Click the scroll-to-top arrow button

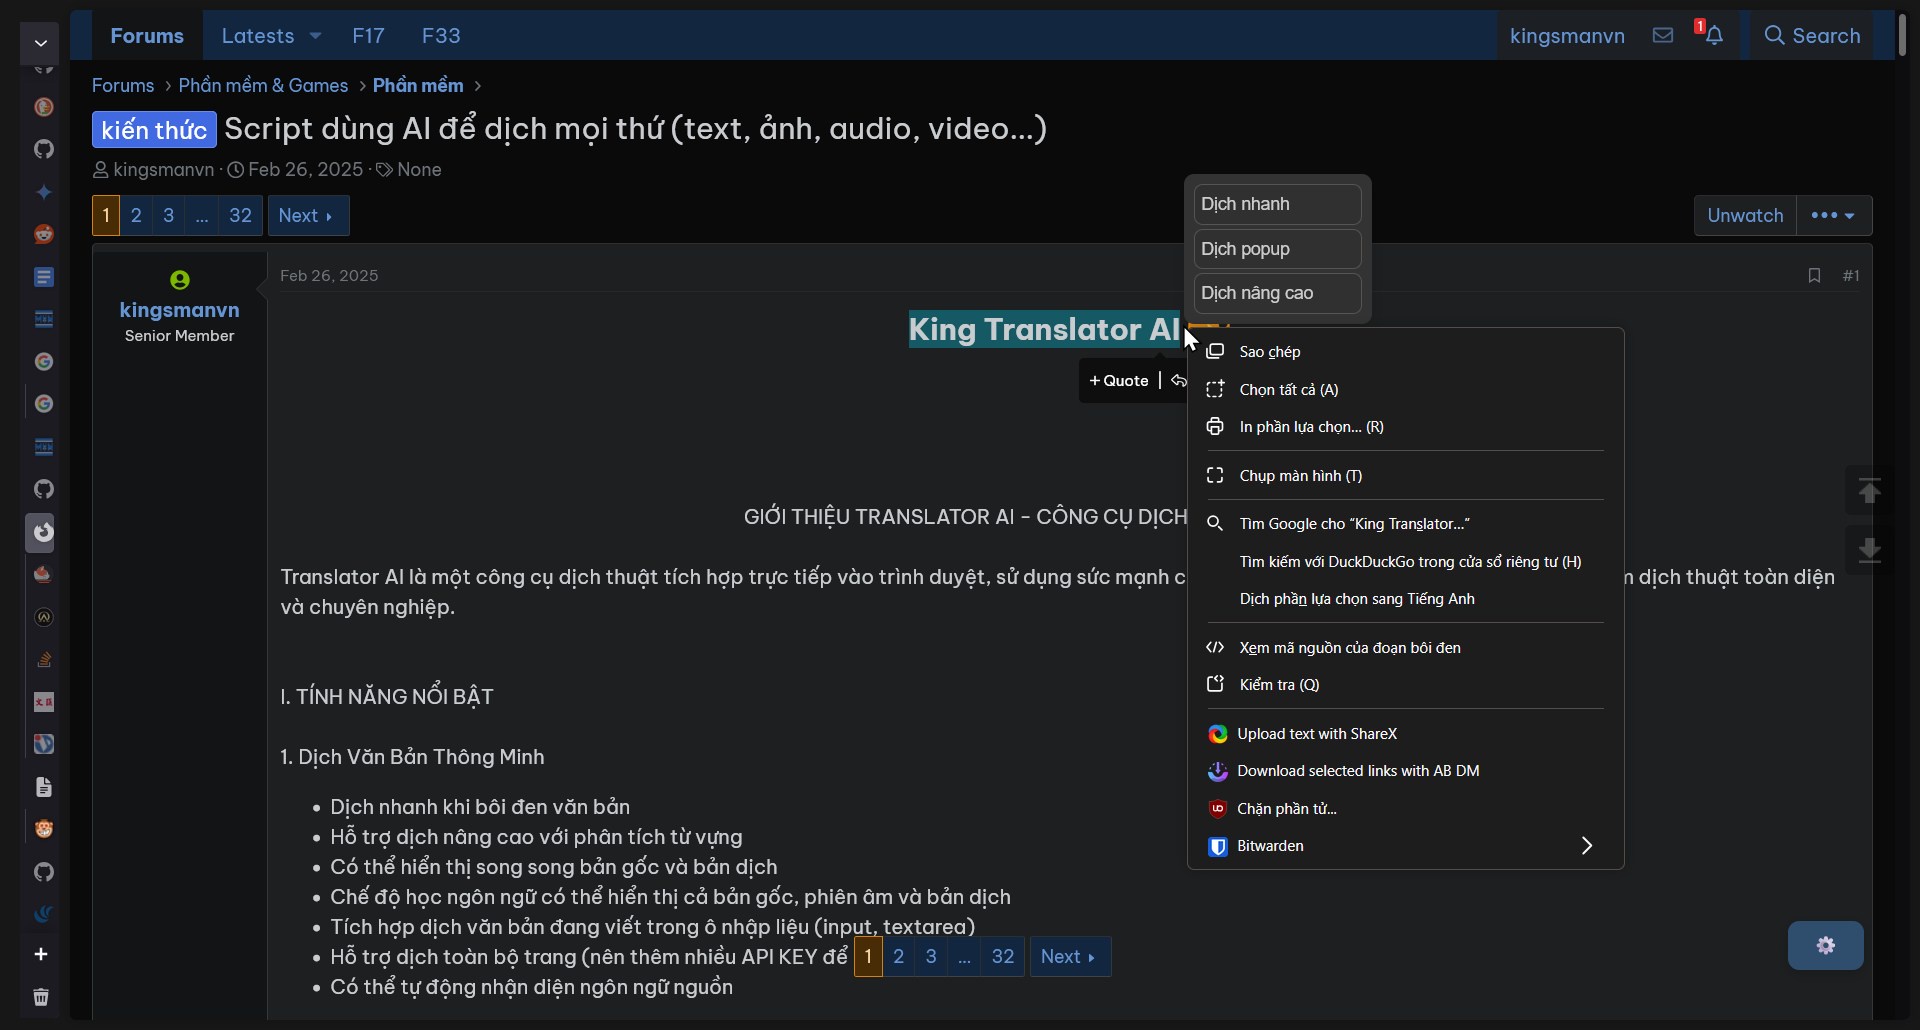(1869, 491)
